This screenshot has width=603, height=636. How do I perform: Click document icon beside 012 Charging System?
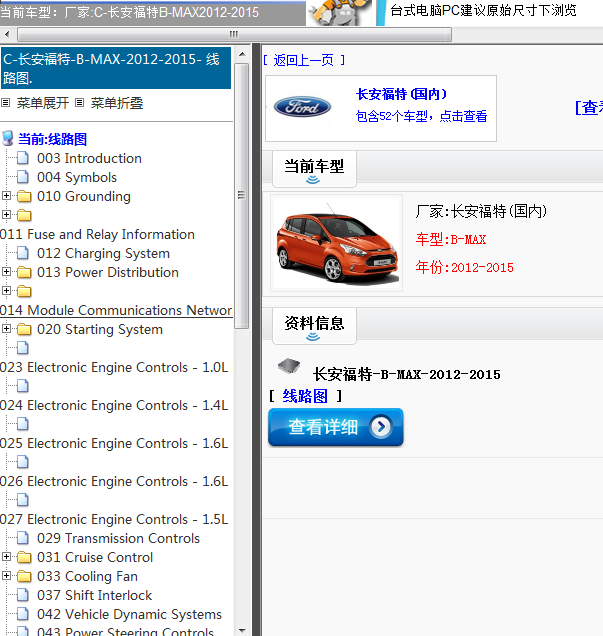23,253
